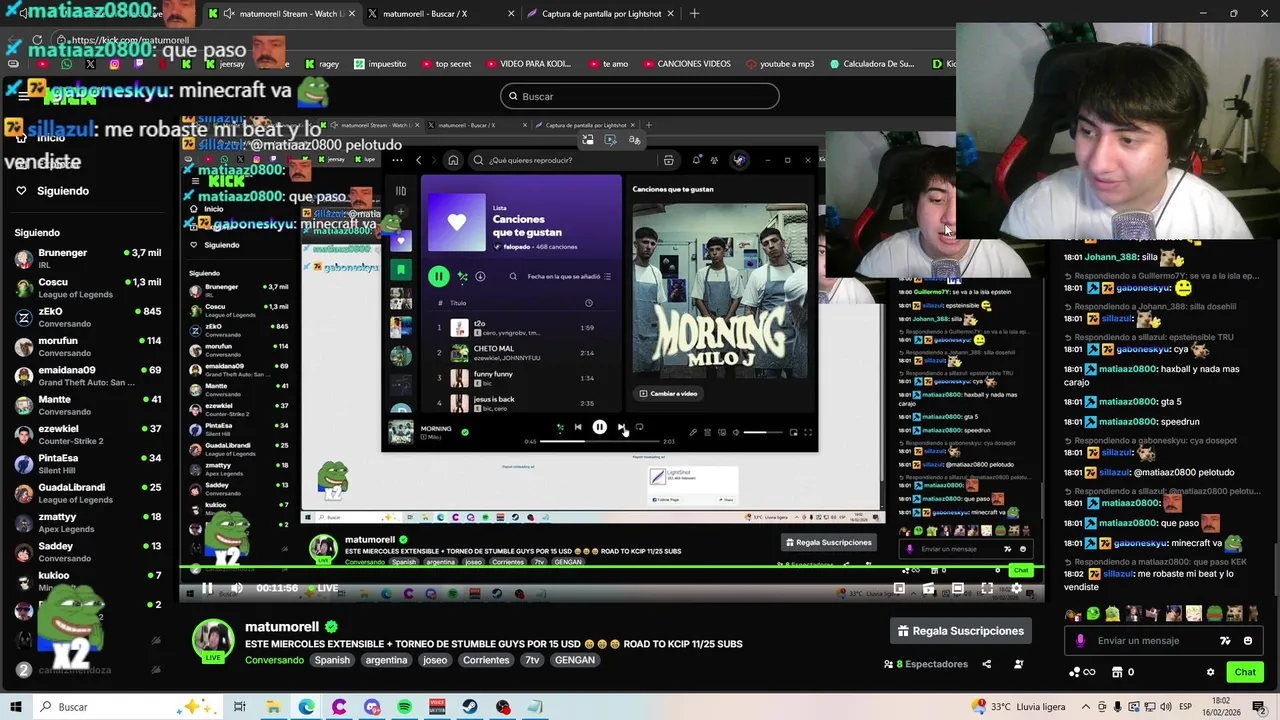This screenshot has width=1280, height=720.
Task: Open channel points icon below chat
Action: click(x=1082, y=672)
